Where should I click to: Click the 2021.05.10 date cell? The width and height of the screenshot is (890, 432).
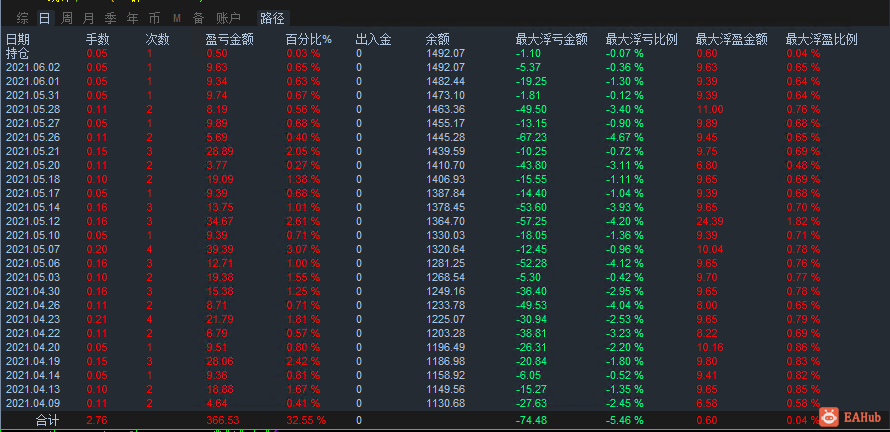tap(32, 236)
